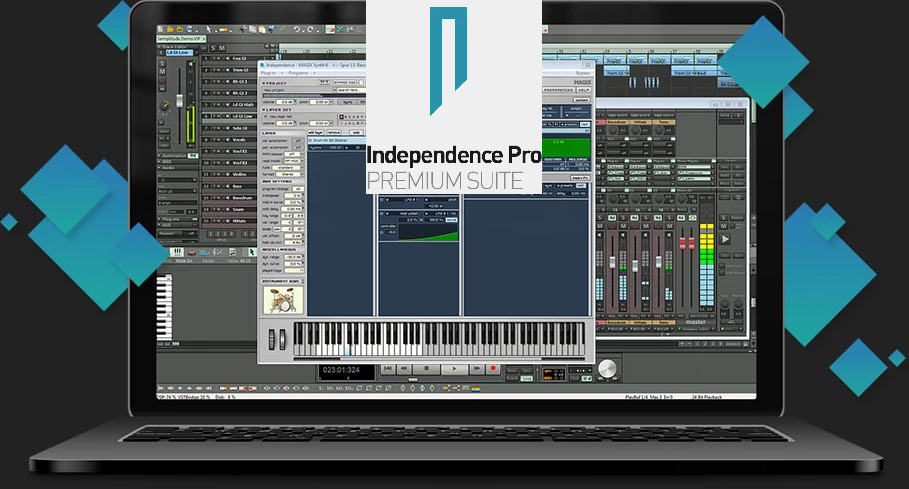Select the Violins track in track list
The width and height of the screenshot is (909, 489).
[239, 174]
